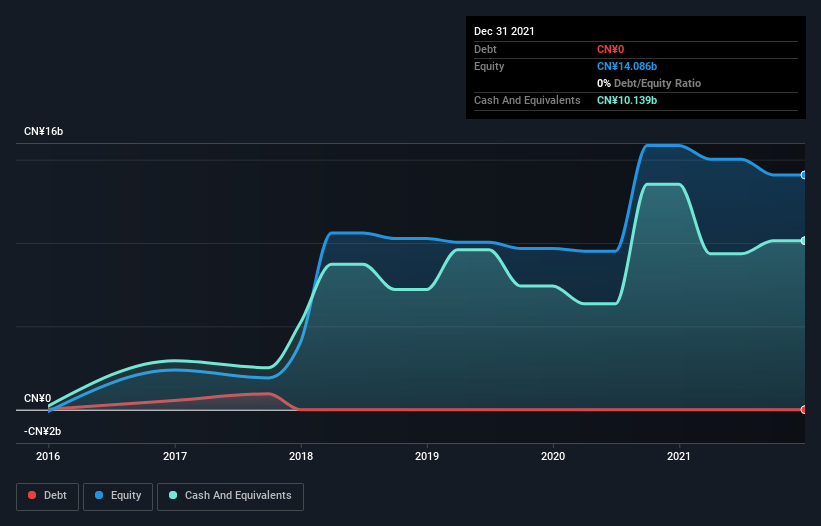Click the CN¥14.086b equity value
The height and width of the screenshot is (526, 821).
pyautogui.click(x=627, y=66)
